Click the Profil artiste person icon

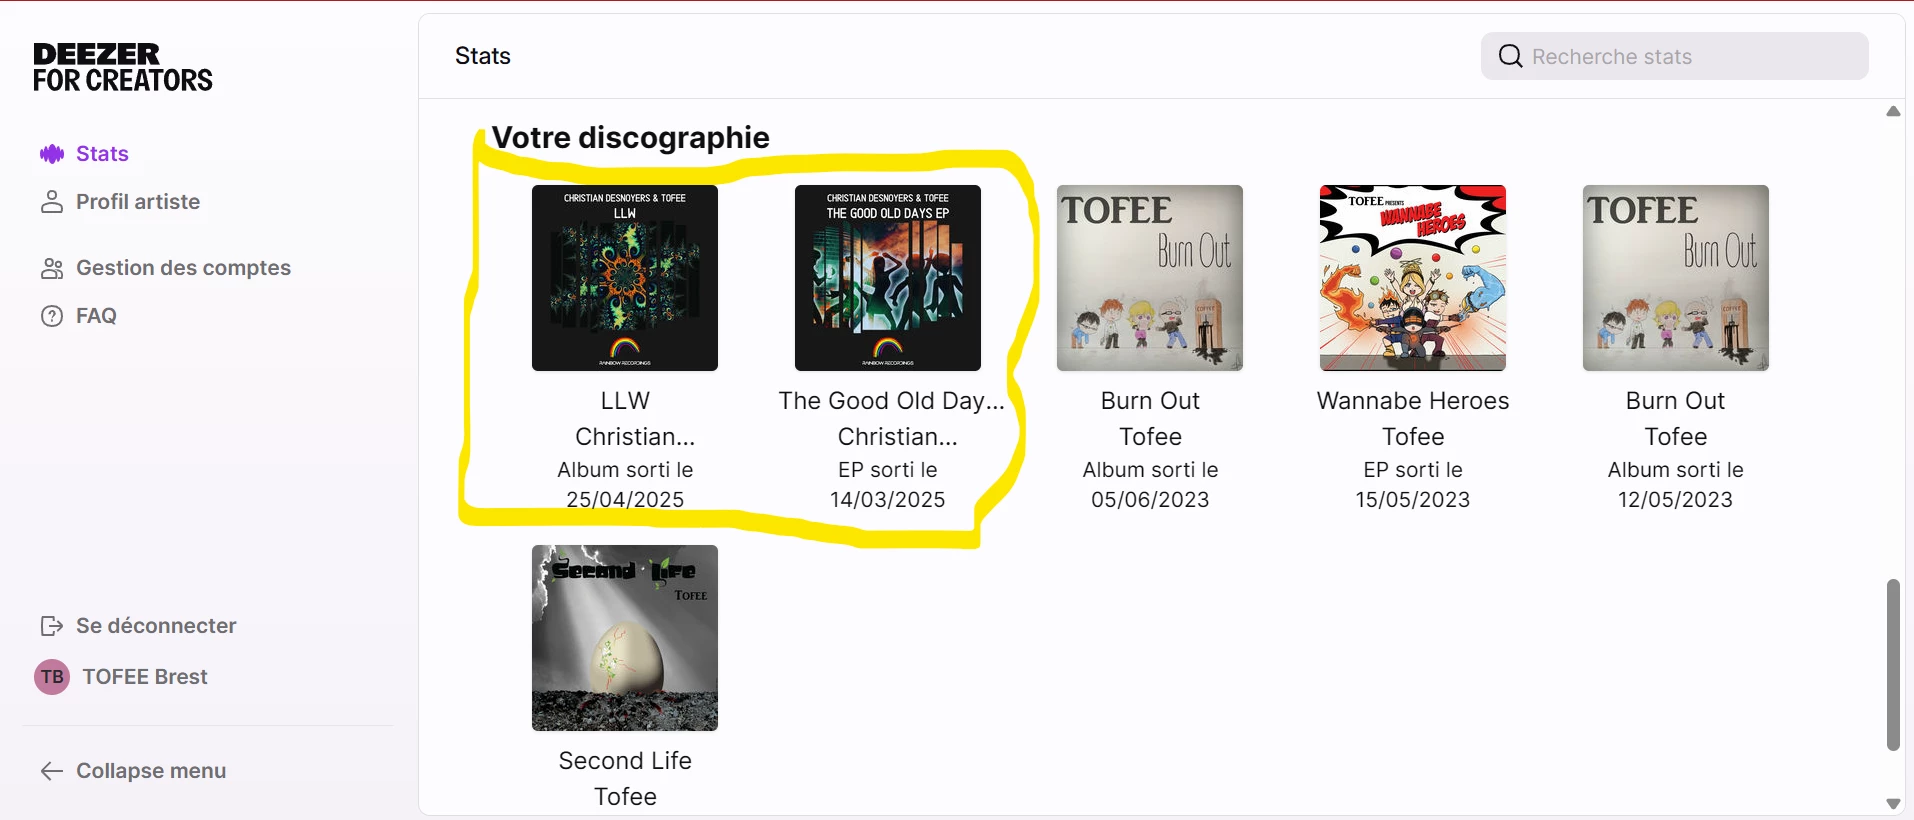click(52, 202)
